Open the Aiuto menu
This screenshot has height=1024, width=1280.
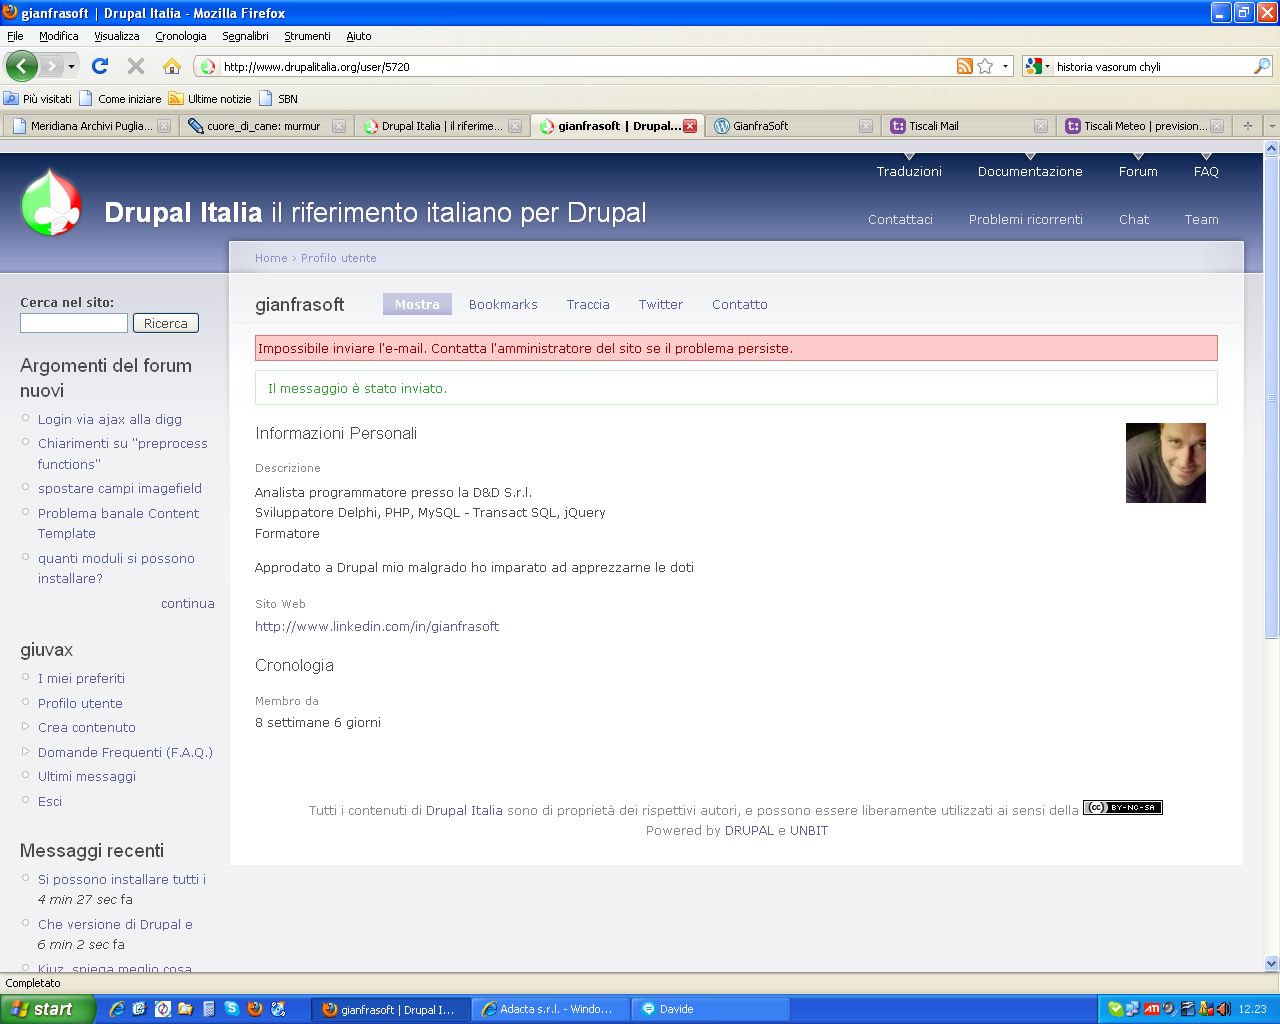coord(359,36)
